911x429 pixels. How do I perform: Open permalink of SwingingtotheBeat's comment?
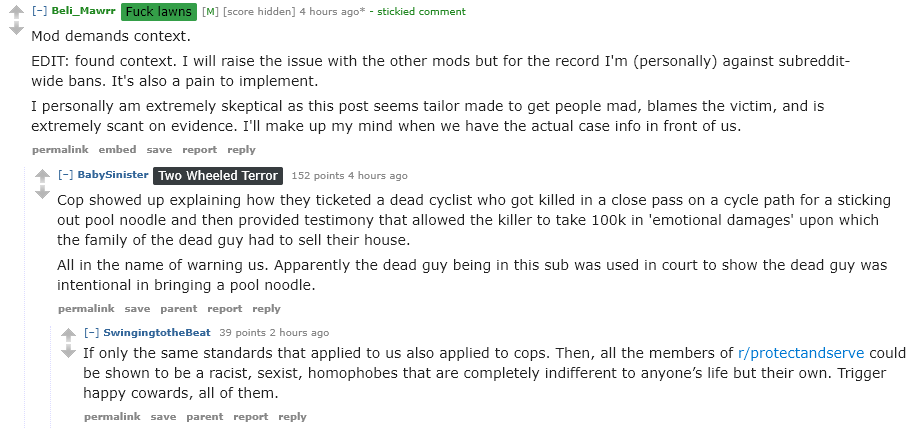(x=112, y=417)
